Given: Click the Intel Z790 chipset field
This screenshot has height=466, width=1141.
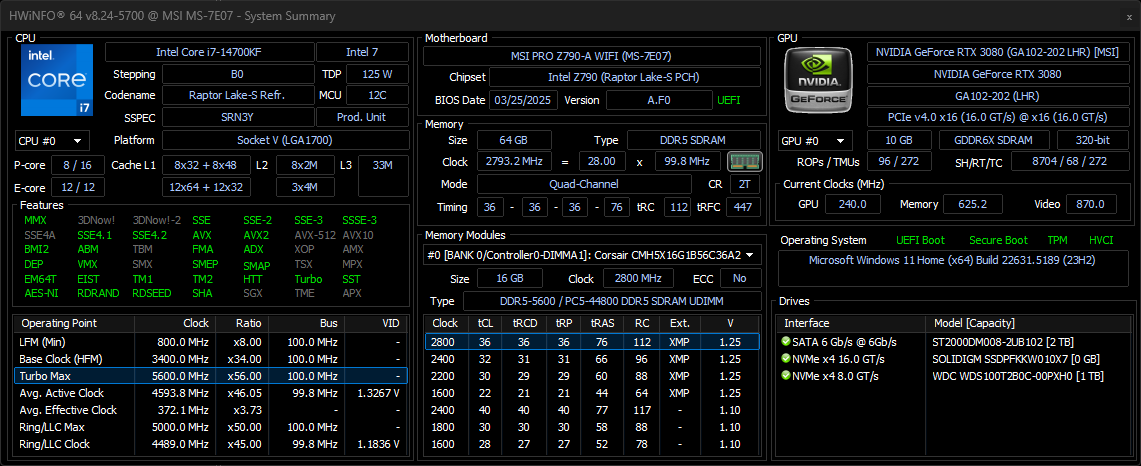Looking at the screenshot, I should click(624, 77).
